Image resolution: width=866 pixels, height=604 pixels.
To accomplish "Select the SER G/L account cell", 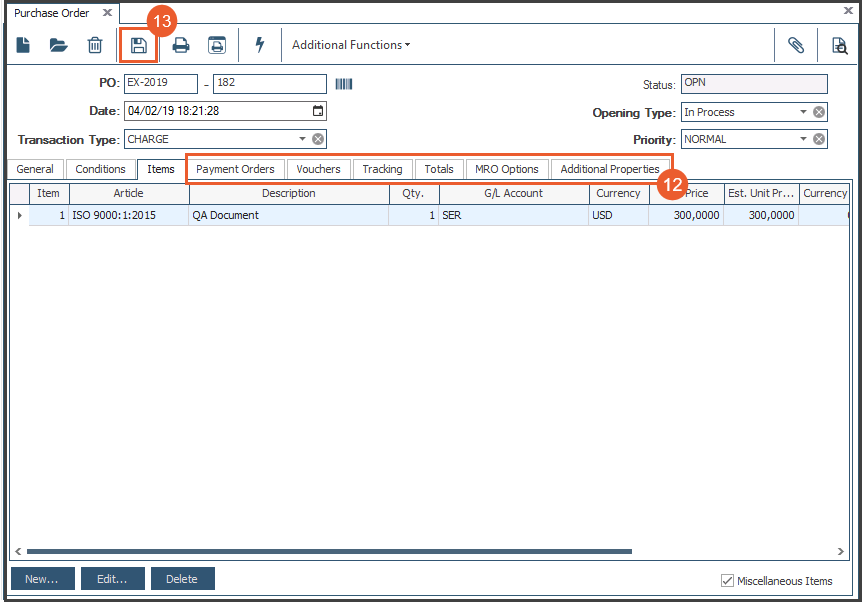I will pos(514,215).
